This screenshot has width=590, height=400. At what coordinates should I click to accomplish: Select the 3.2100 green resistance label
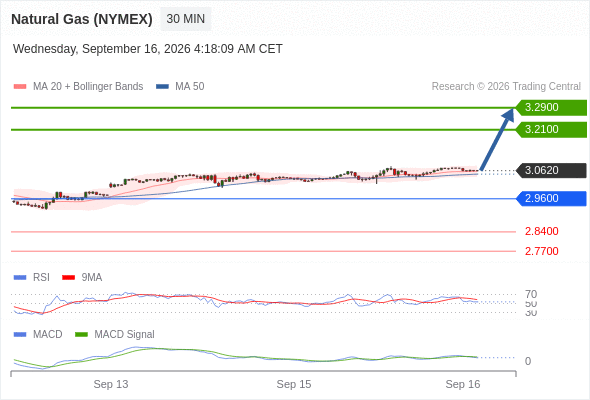pyautogui.click(x=551, y=129)
